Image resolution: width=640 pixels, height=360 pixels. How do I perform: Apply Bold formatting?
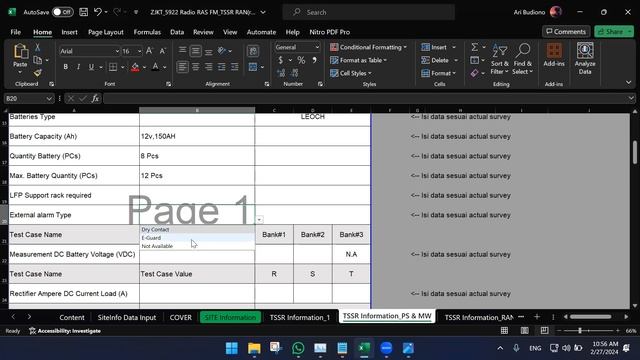pyautogui.click(x=65, y=67)
